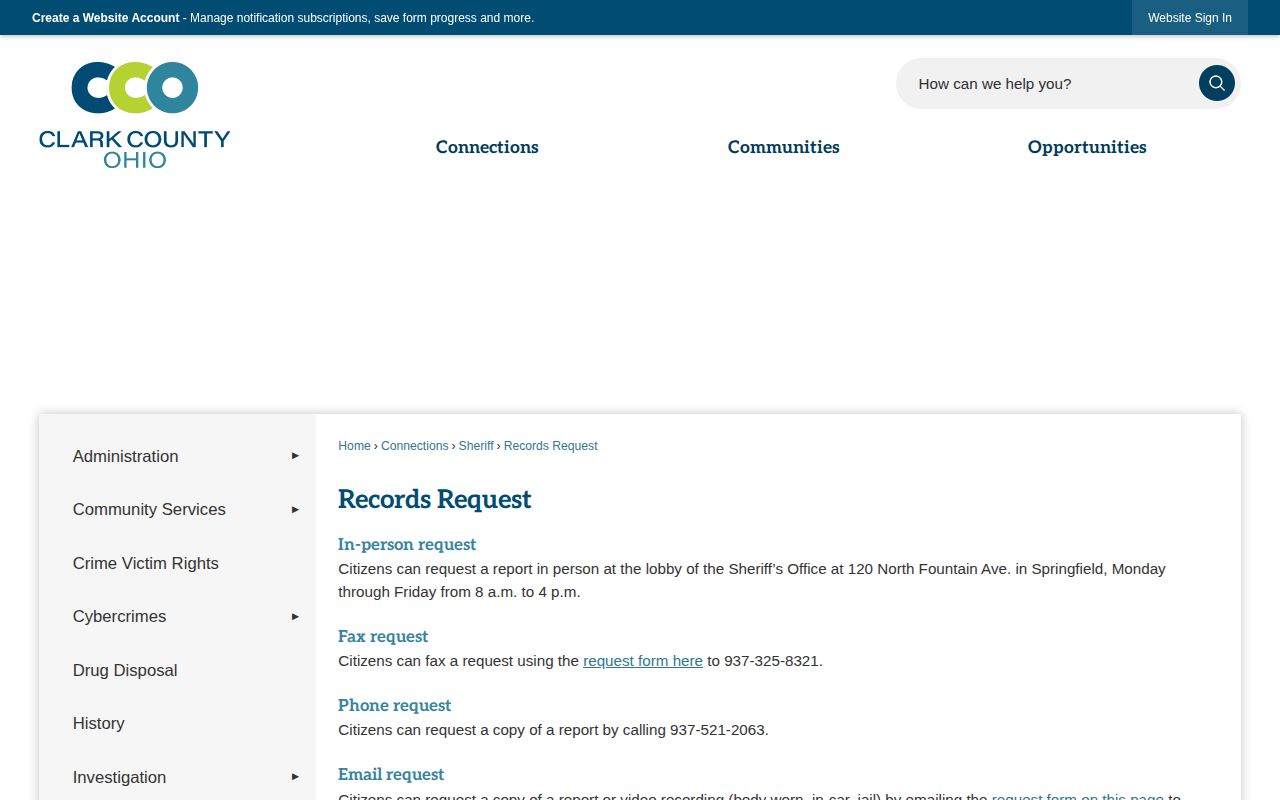Select Crime Victim Rights in sidebar
Screen dimensions: 1280x800
tap(146, 563)
